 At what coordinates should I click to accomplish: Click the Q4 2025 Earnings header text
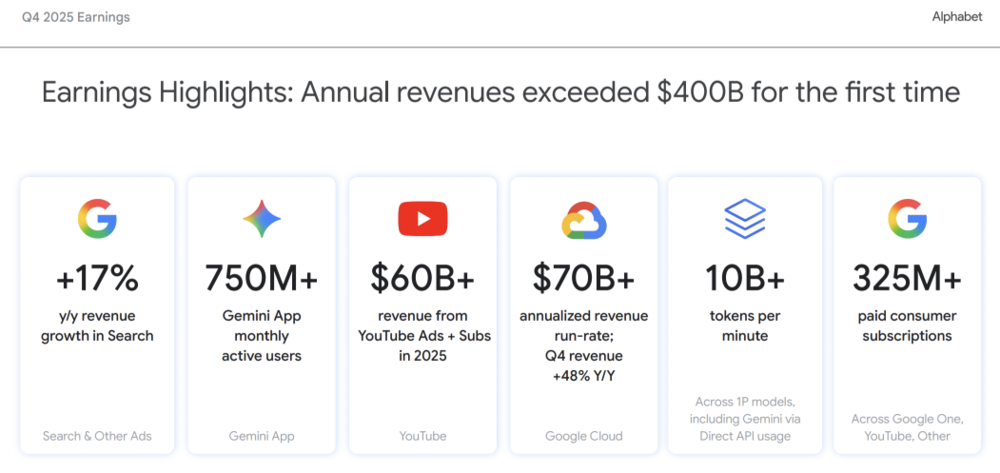tap(76, 17)
